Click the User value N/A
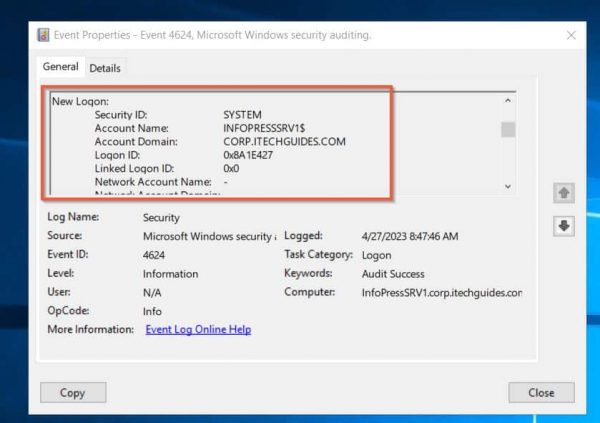 click(152, 293)
